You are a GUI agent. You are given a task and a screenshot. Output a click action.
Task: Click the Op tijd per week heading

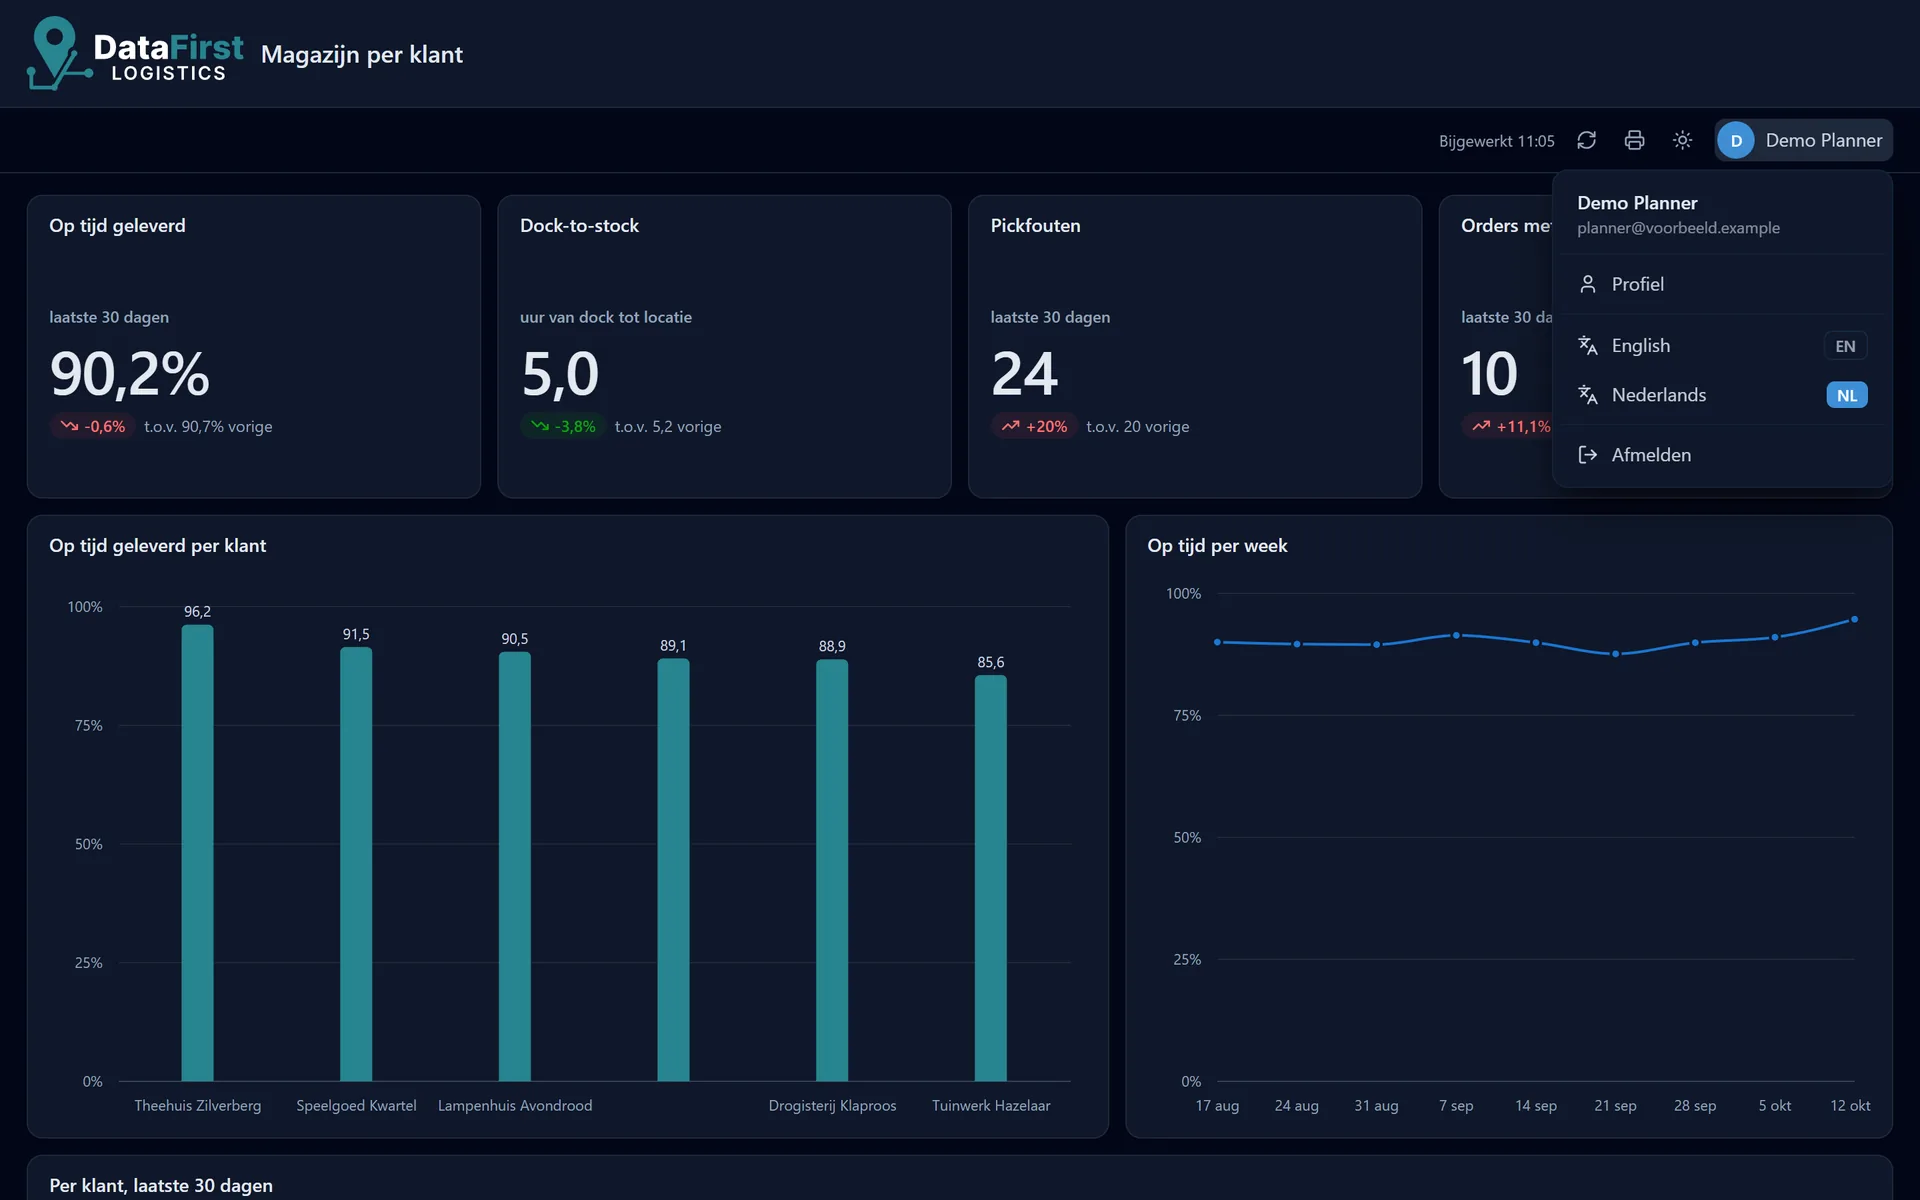(x=1217, y=546)
